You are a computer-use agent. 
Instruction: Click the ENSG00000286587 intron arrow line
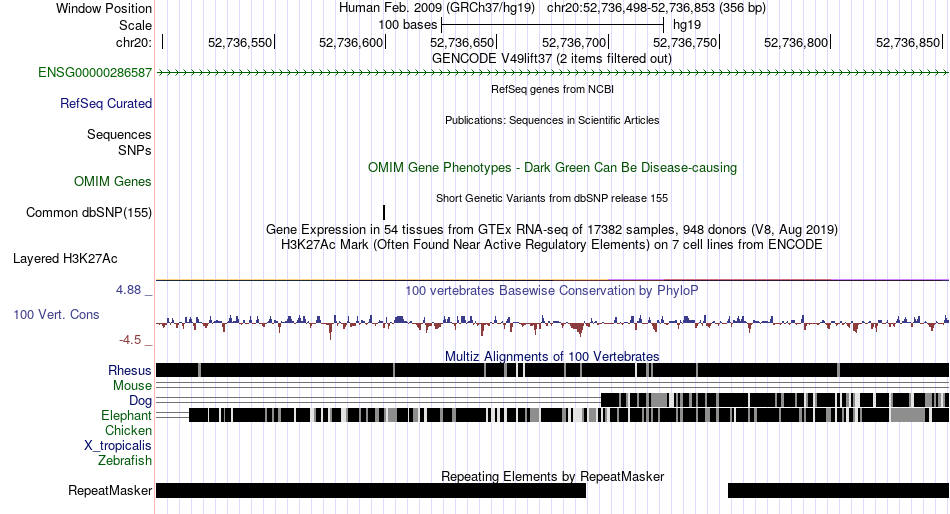553,73
